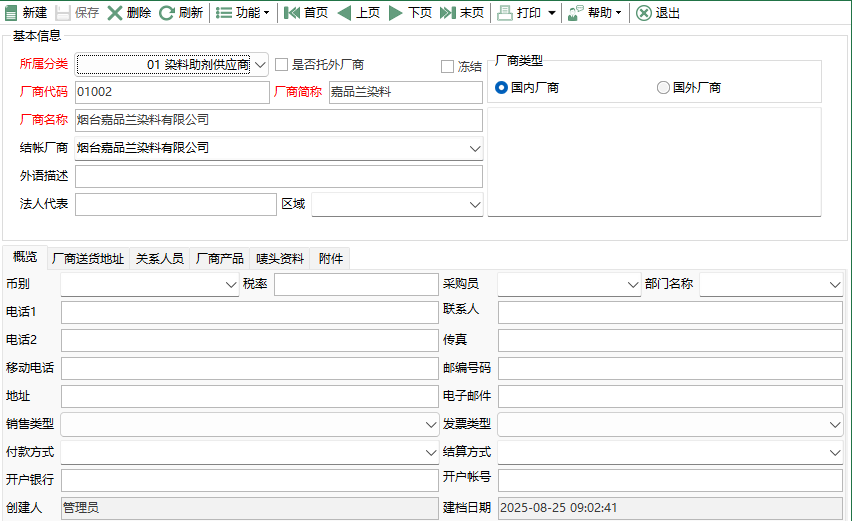Go to previous record (上页) arrow
This screenshot has width=852, height=521.
(x=344, y=13)
